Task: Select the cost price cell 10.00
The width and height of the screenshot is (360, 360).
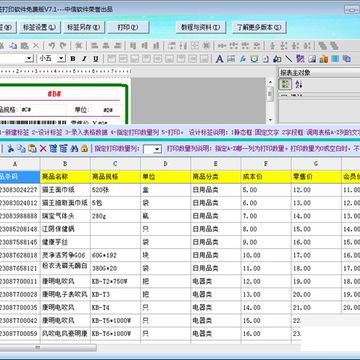Action: [266, 255]
